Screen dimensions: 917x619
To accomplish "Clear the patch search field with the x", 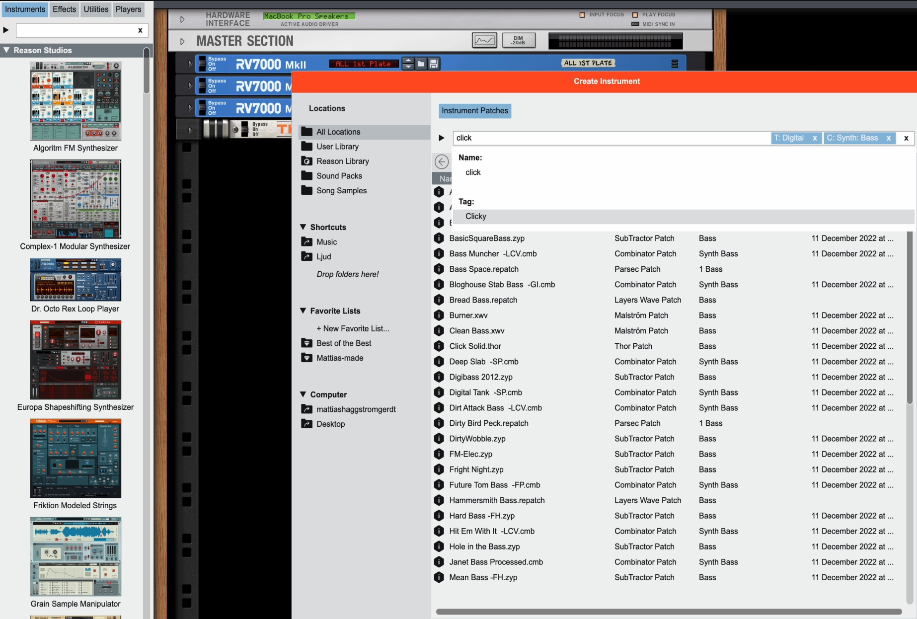I will pyautogui.click(x=906, y=139).
